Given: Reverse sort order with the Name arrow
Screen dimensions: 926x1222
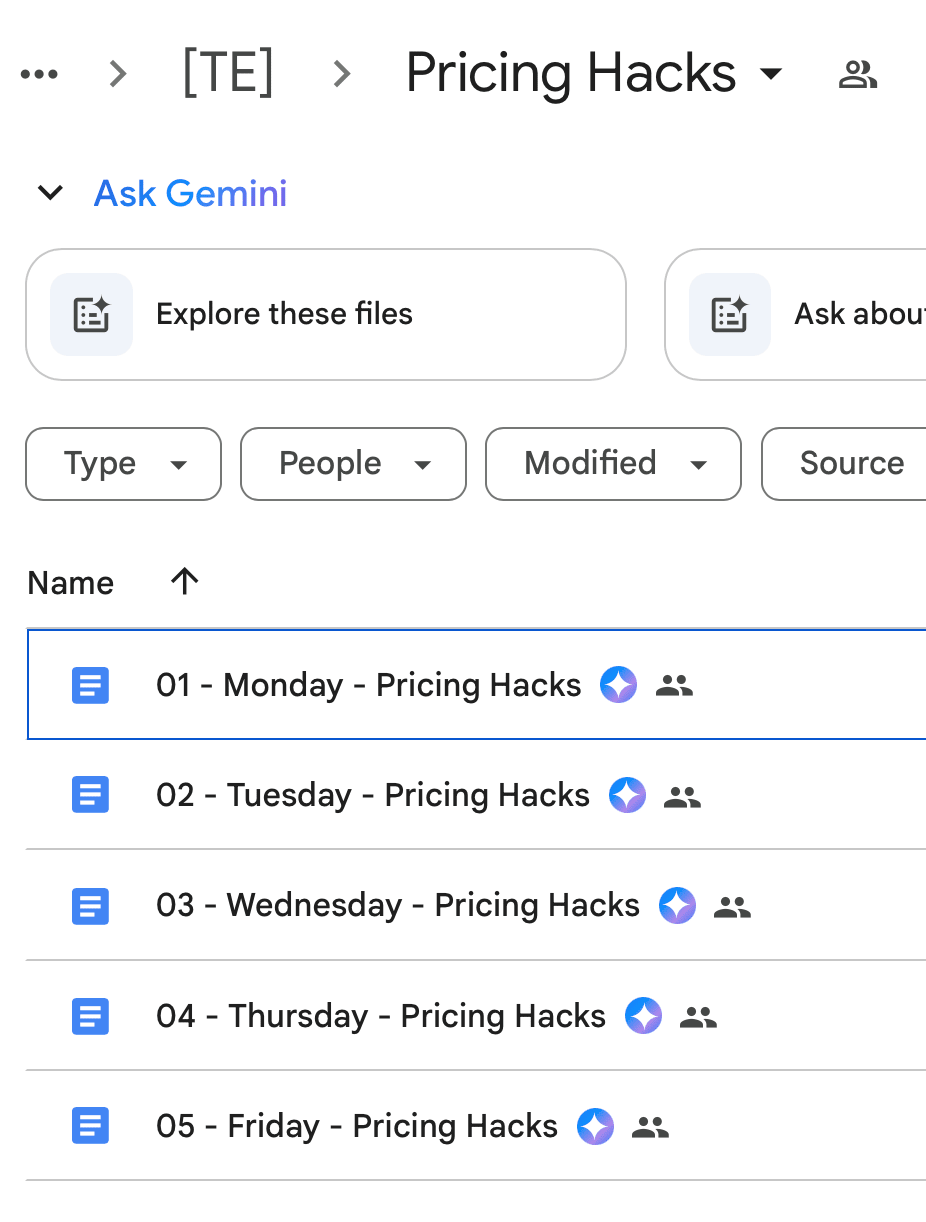Looking at the screenshot, I should (x=185, y=581).
